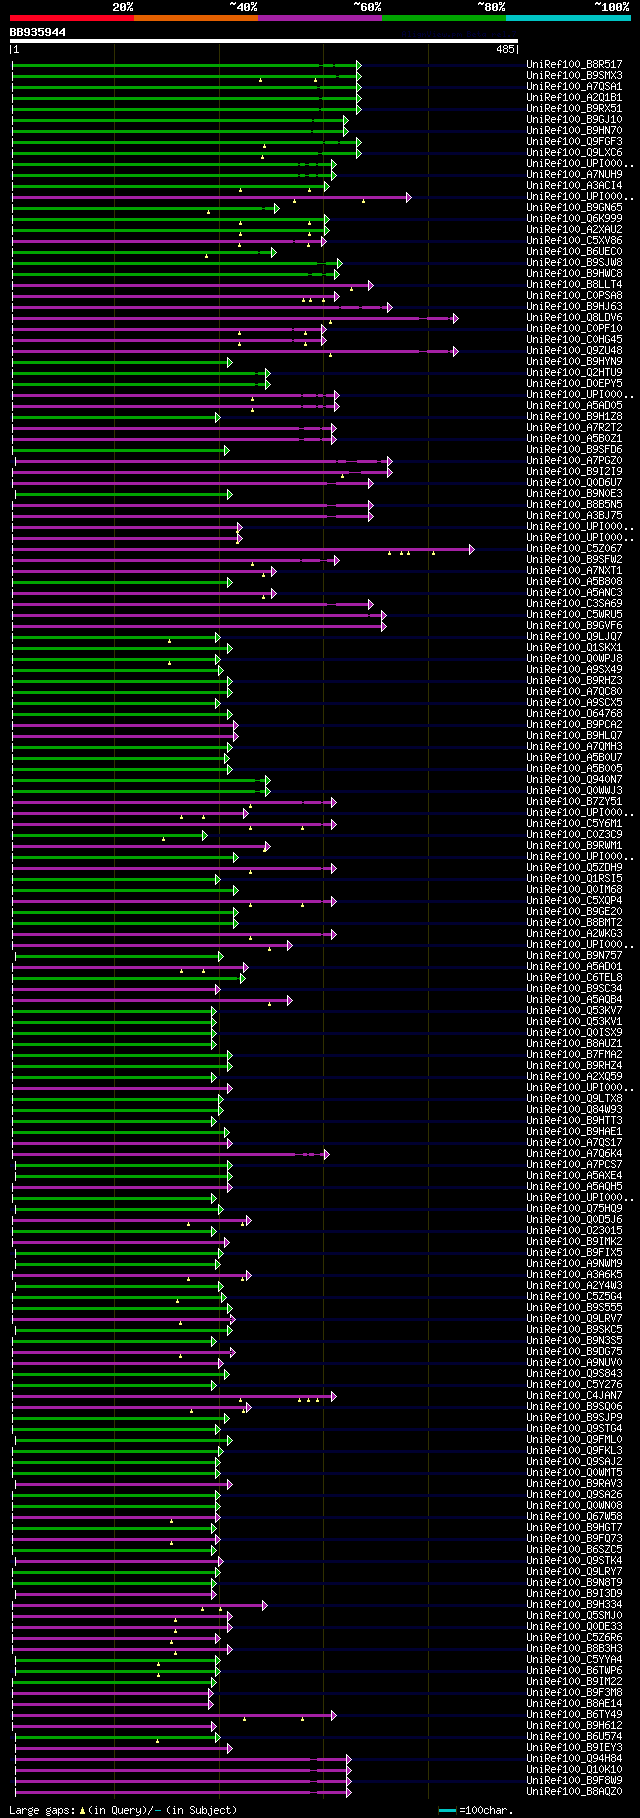Click the magenta alignment arrowhead for UniRef100_Q8LDV6
Image resolution: width=640 pixels, height=1818 pixels.
coord(455,318)
